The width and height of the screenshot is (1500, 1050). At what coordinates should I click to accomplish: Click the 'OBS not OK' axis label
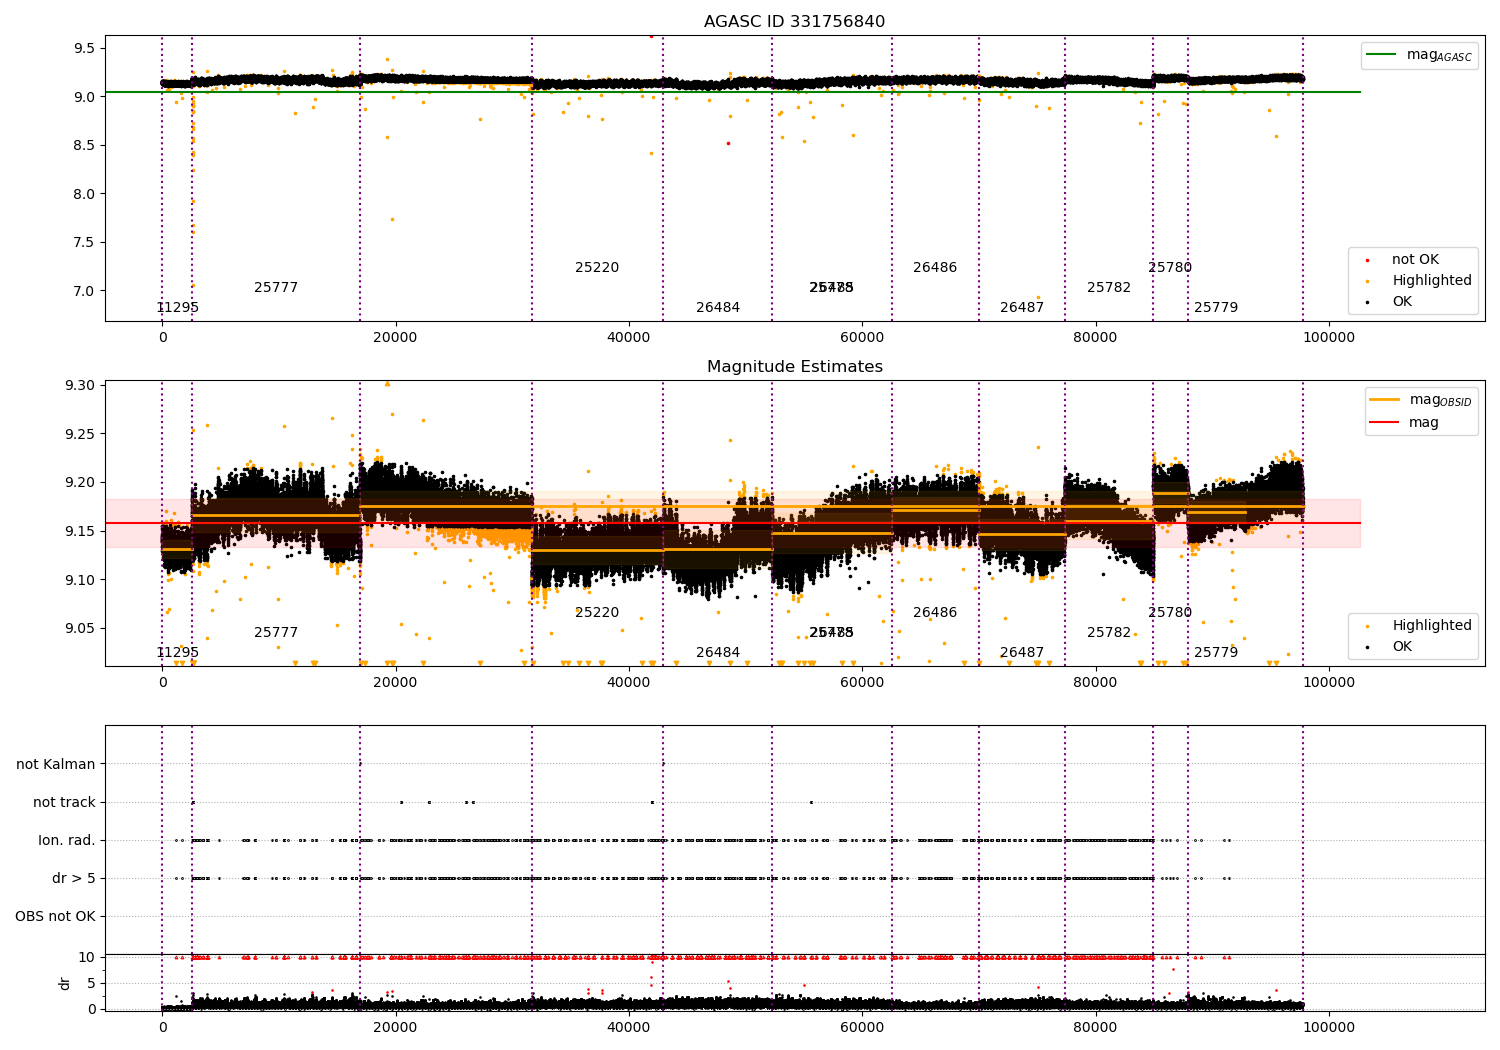(x=55, y=916)
